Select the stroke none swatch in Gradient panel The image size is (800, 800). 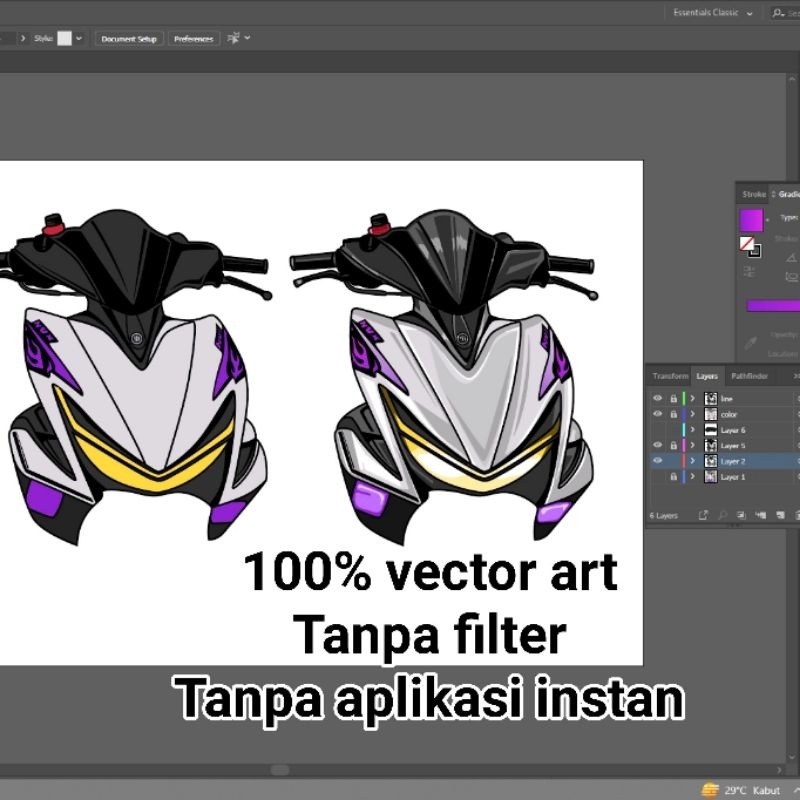coord(746,243)
